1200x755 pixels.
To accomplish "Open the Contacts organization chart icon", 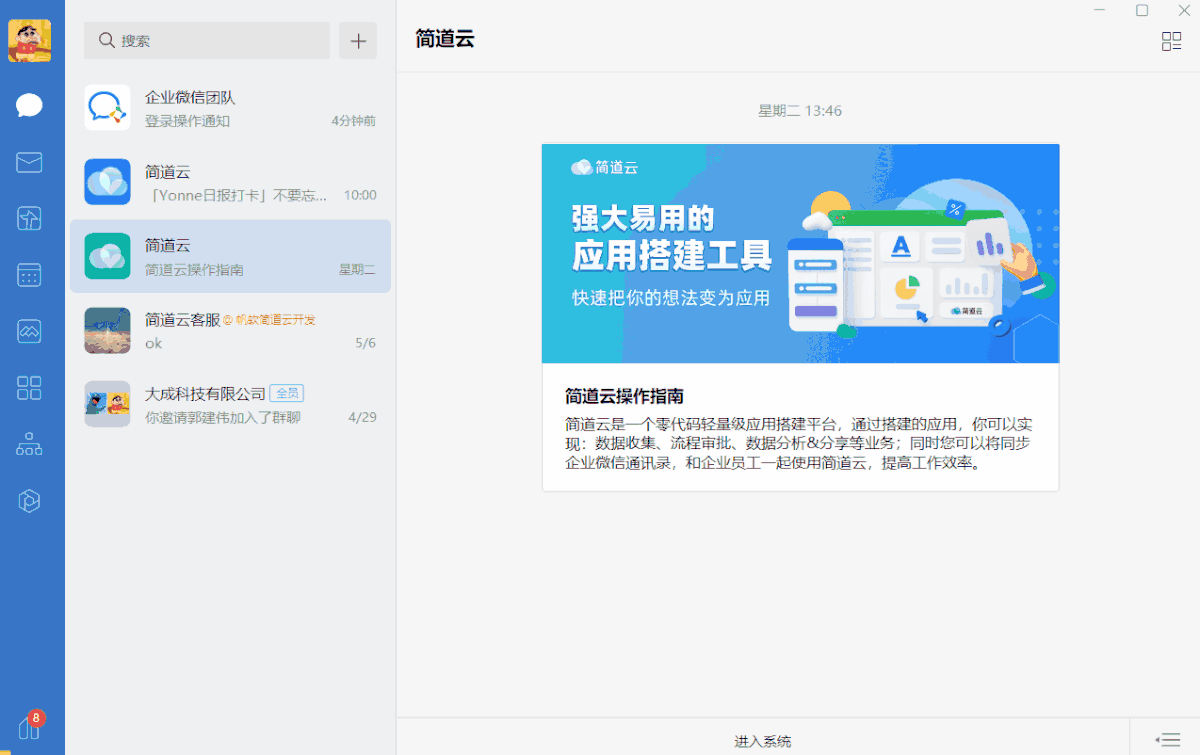I will pos(30,445).
